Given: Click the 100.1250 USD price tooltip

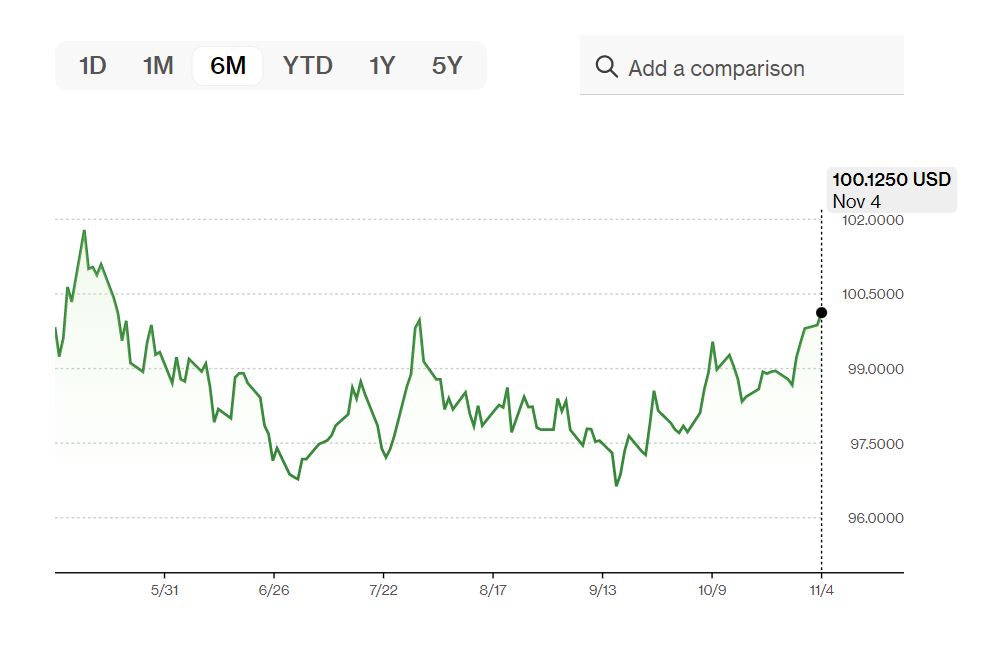Looking at the screenshot, I should tap(891, 190).
